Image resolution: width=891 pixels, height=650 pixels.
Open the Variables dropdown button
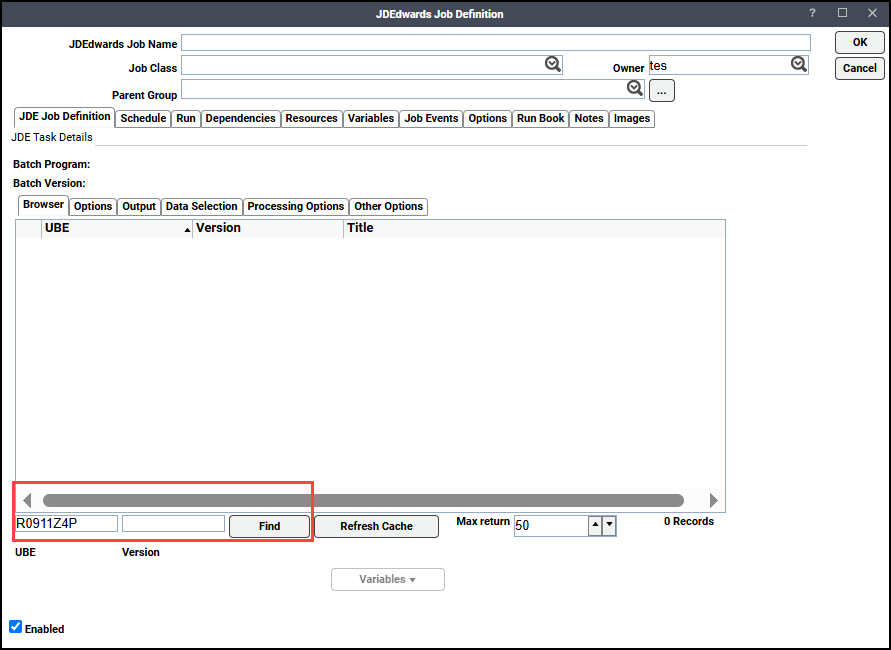388,580
